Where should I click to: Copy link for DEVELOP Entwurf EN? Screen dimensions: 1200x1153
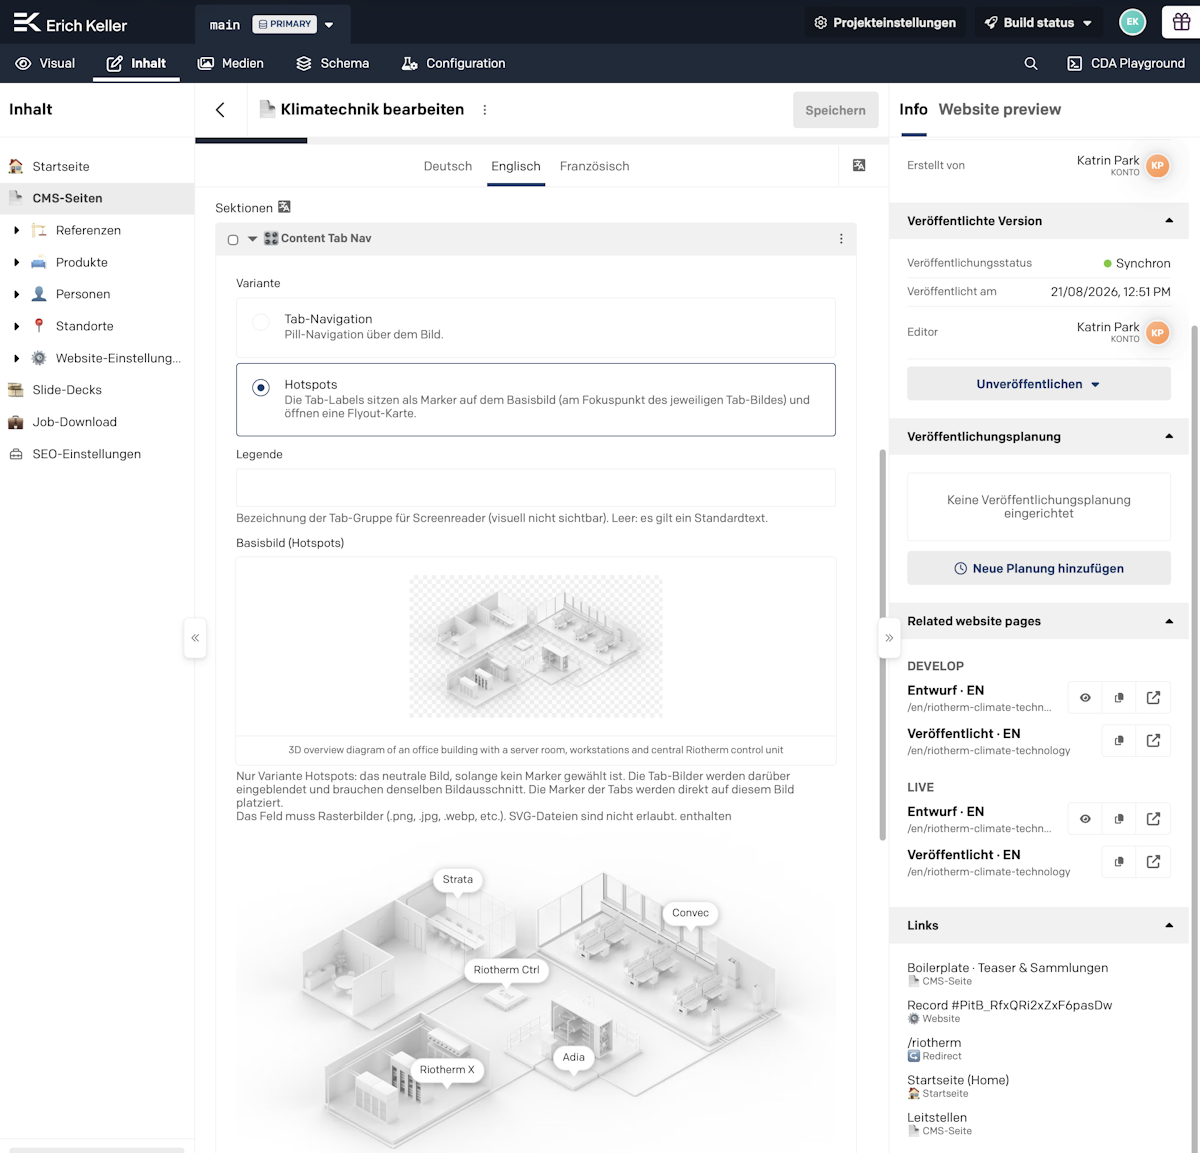1119,698
